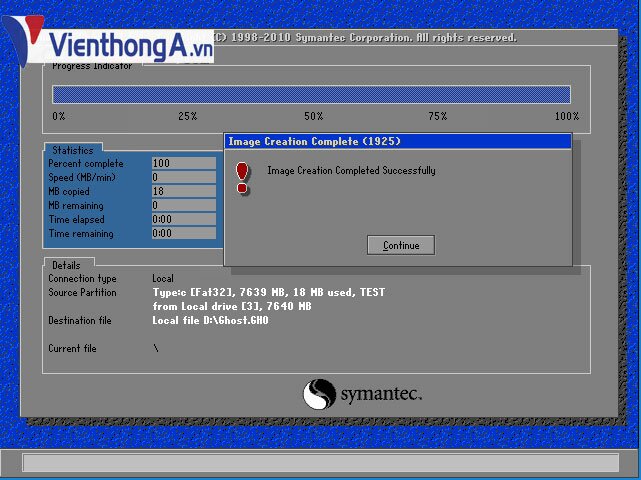Viewport: 641px width, 480px height.
Task: Click the MB copied value 18
Action: tap(184, 191)
